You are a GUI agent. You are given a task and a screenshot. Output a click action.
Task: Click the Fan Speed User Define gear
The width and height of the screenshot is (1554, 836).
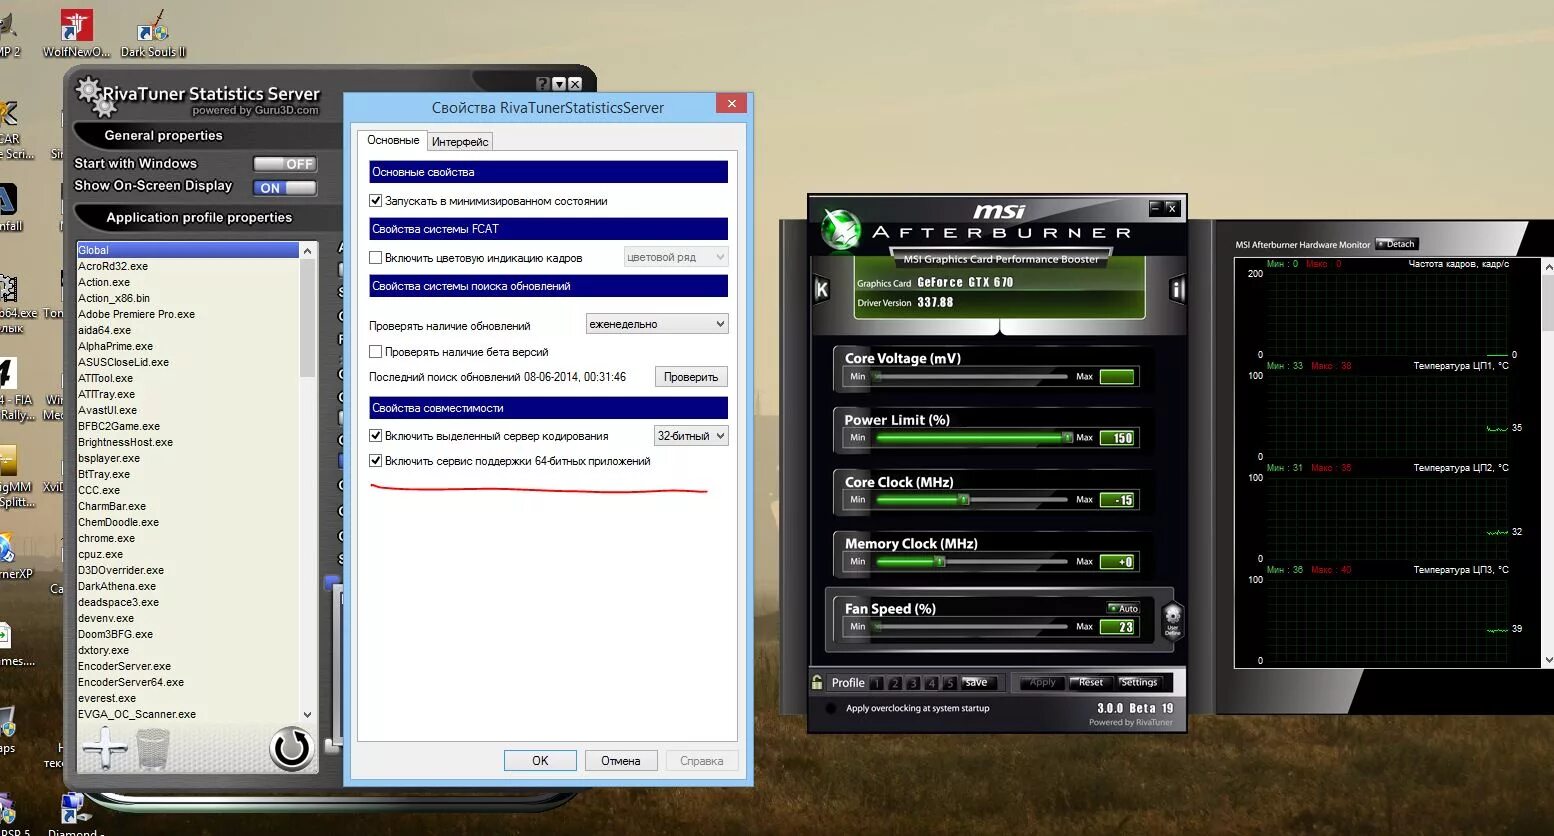(1172, 619)
